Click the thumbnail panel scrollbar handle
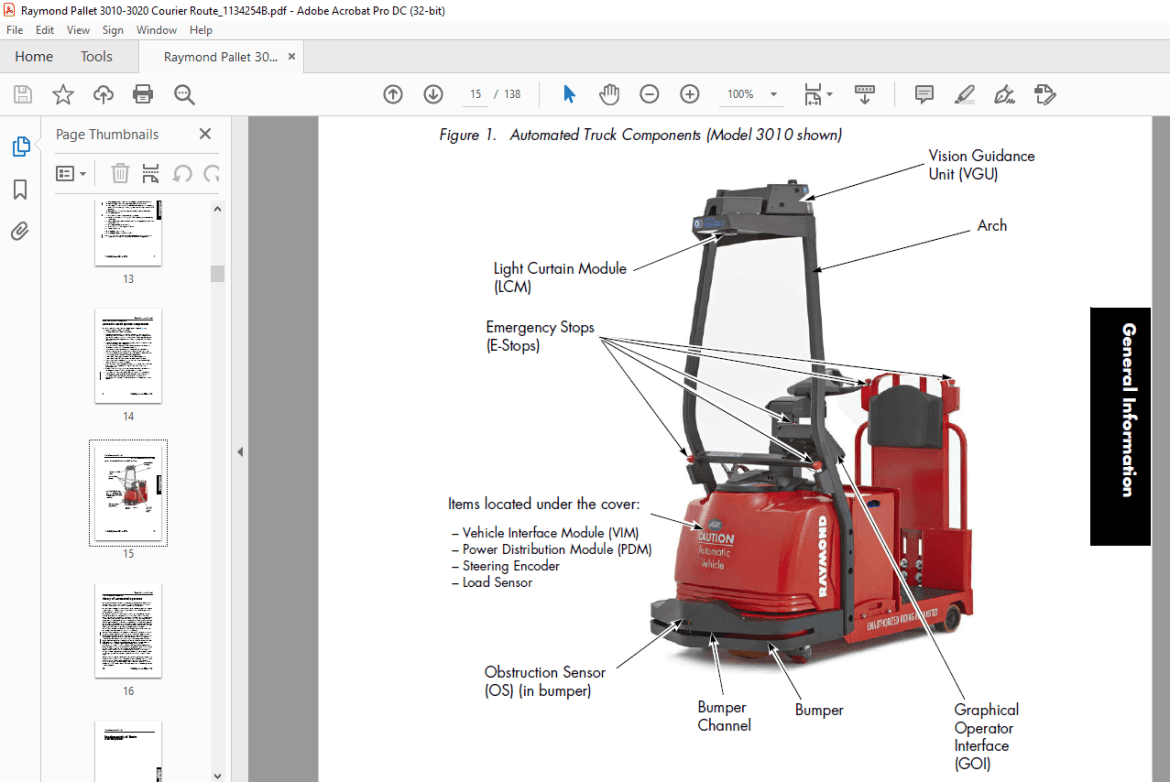The height and width of the screenshot is (782, 1170). pyautogui.click(x=217, y=274)
